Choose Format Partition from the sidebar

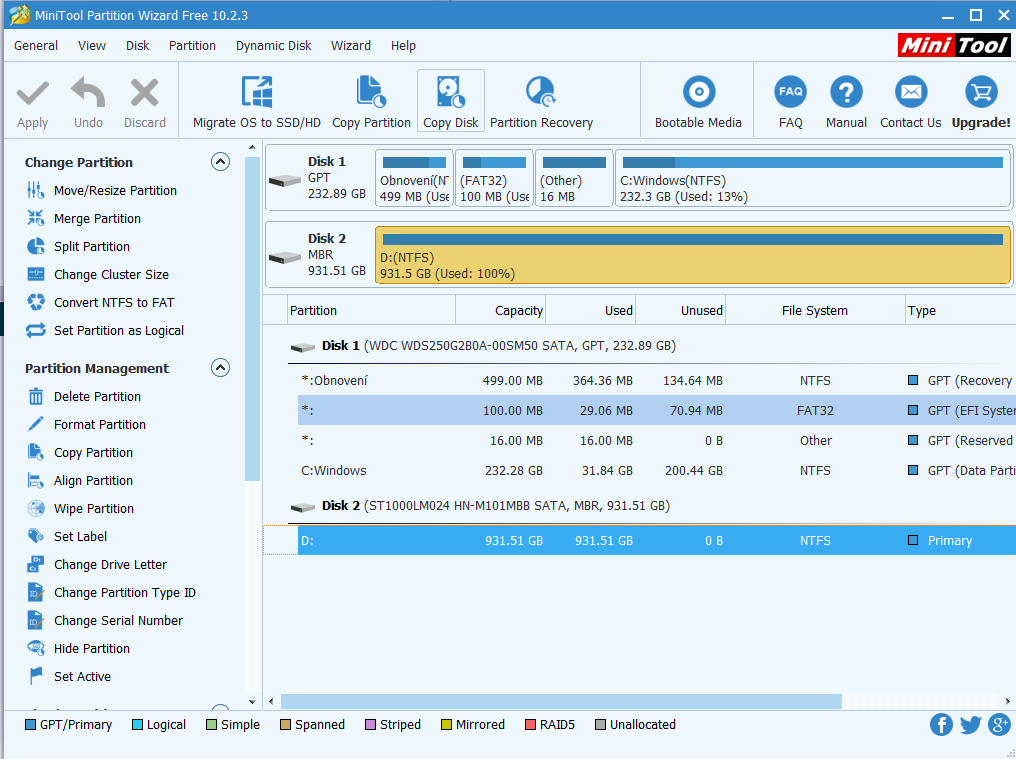(100, 425)
